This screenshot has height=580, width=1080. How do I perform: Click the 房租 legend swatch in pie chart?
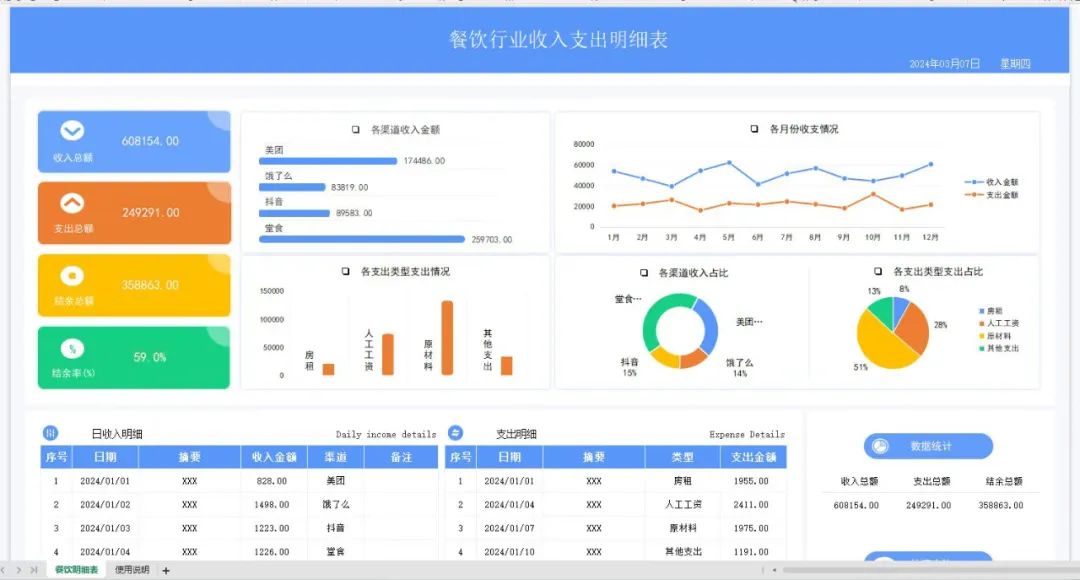(982, 311)
